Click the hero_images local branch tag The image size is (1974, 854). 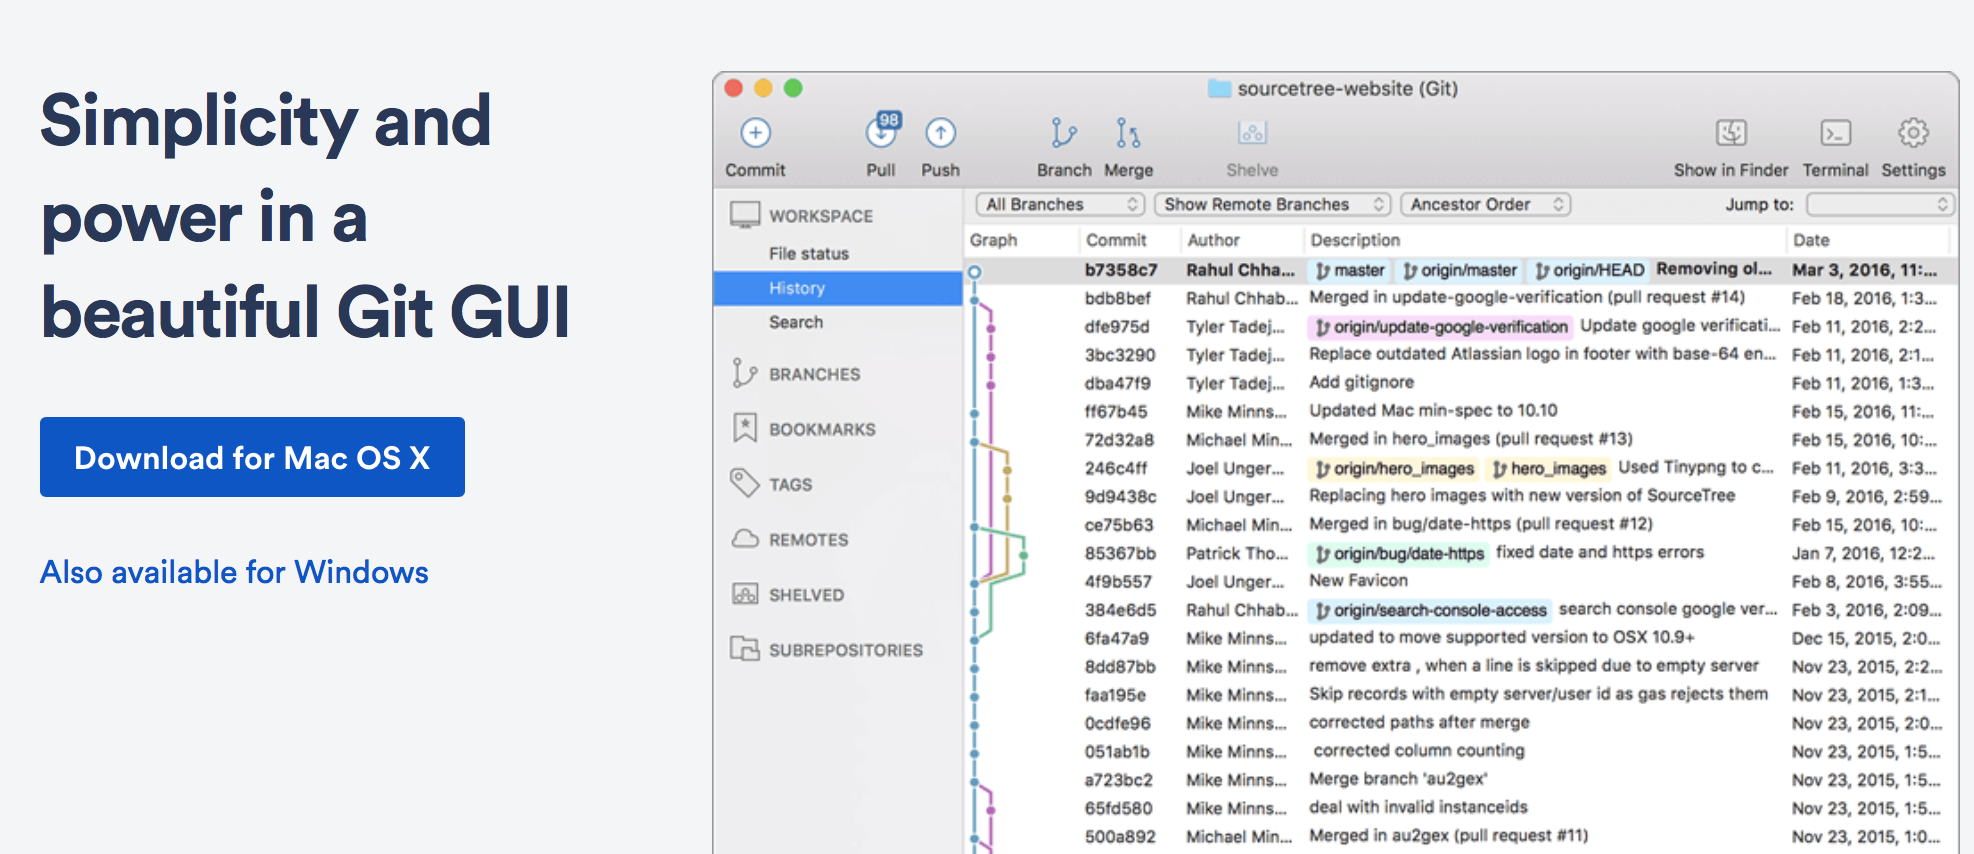[x=1548, y=469]
